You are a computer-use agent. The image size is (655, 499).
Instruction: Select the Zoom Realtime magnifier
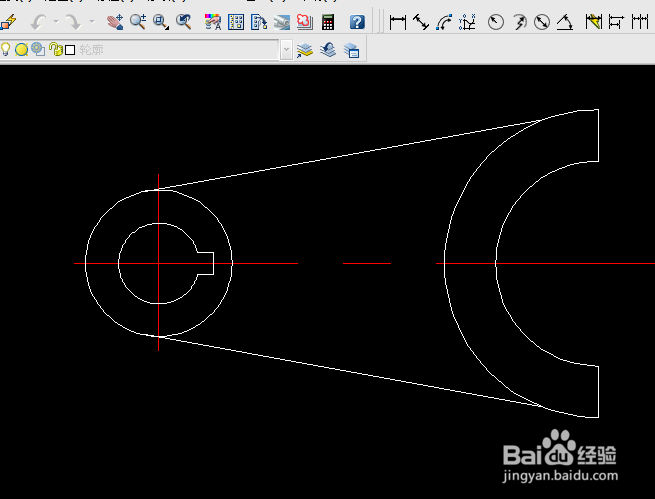tap(138, 22)
